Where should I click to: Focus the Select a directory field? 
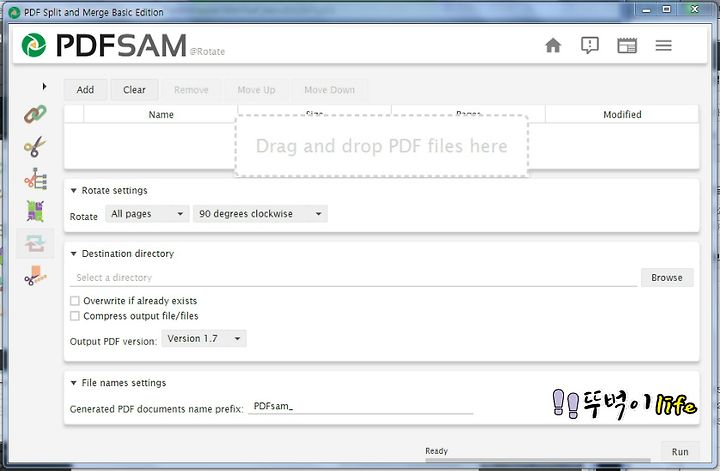pos(354,277)
